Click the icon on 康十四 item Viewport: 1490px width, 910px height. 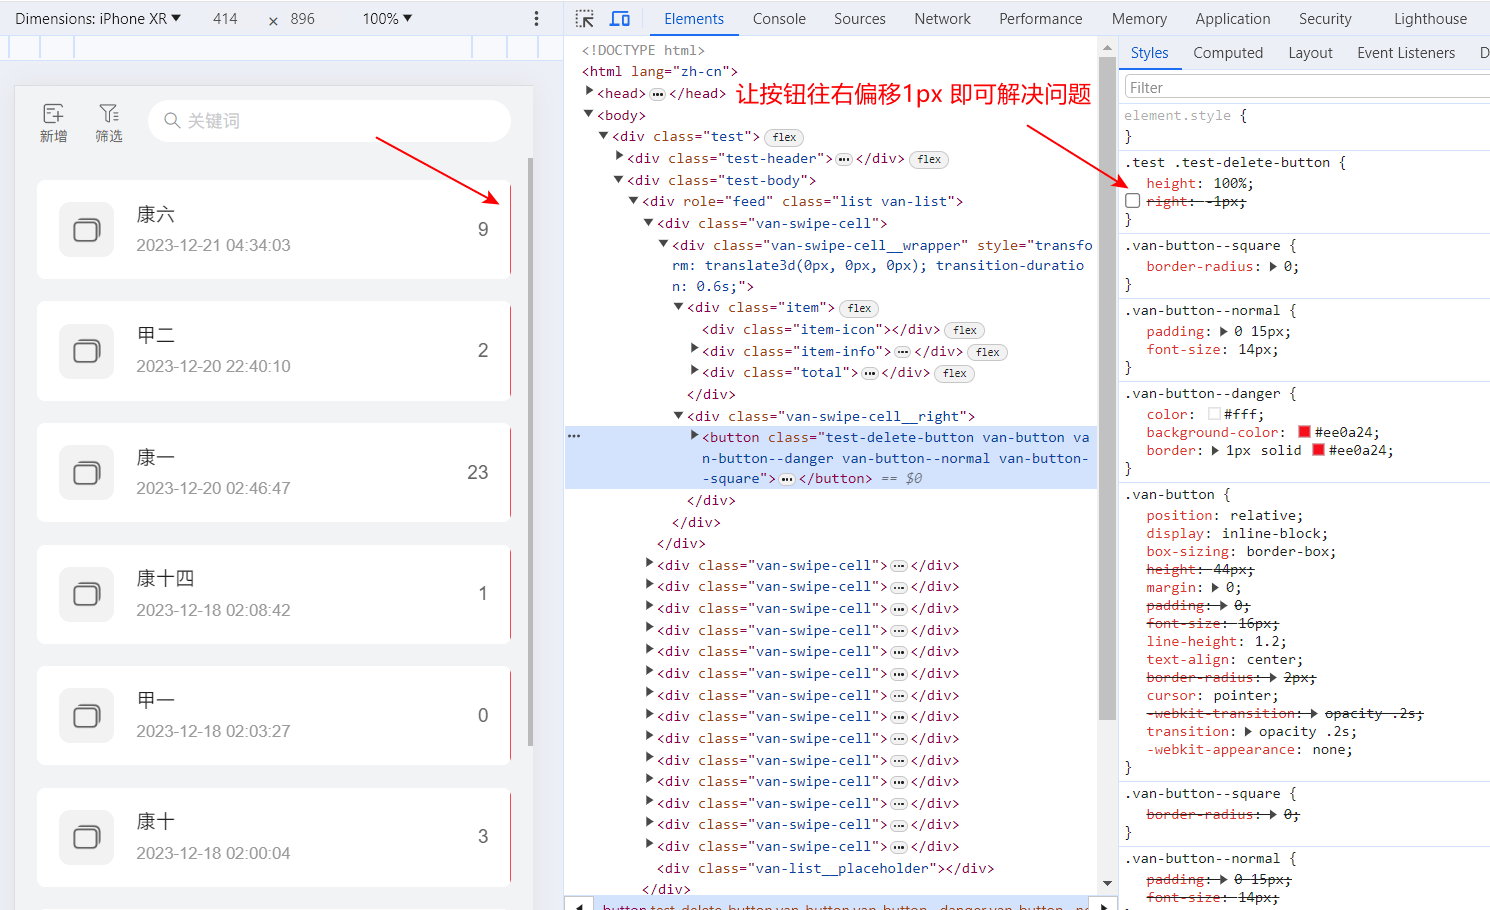[x=87, y=594]
